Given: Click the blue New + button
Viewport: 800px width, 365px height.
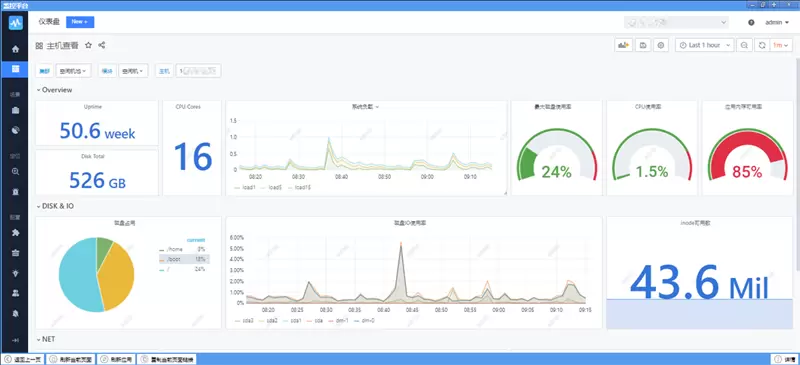Looking at the screenshot, I should 80,22.
